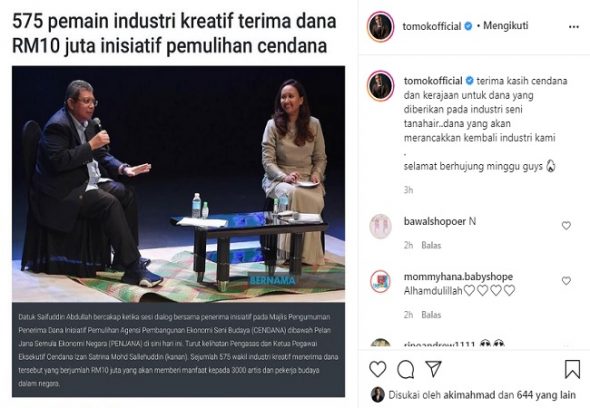590x408 pixels.
Task: Click tomokofficial username in caption
Action: [433, 81]
